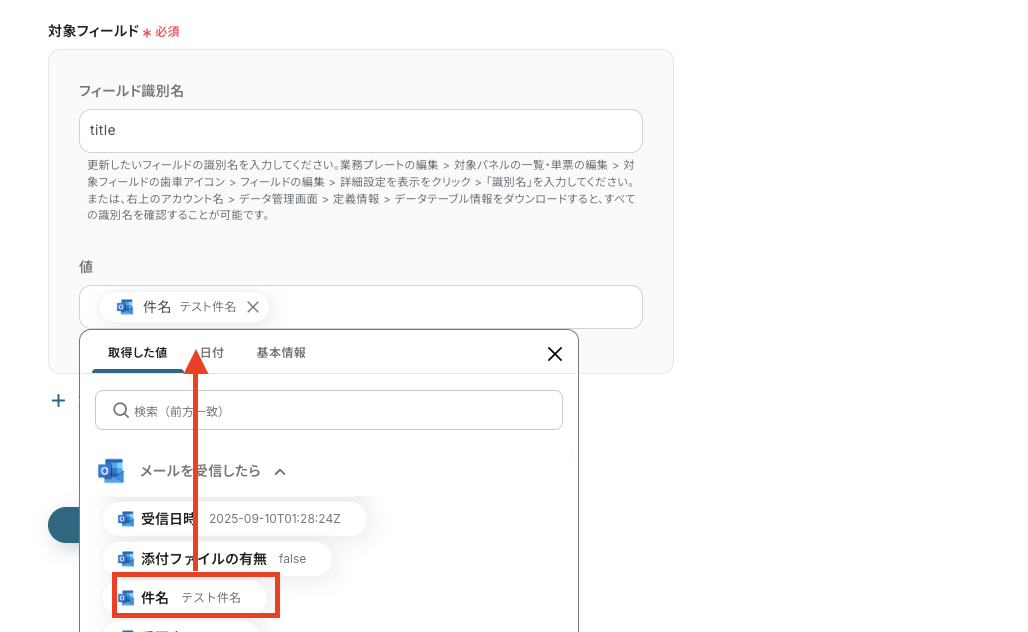
Task: Switch to the 取得した値 tab
Action: (x=138, y=353)
